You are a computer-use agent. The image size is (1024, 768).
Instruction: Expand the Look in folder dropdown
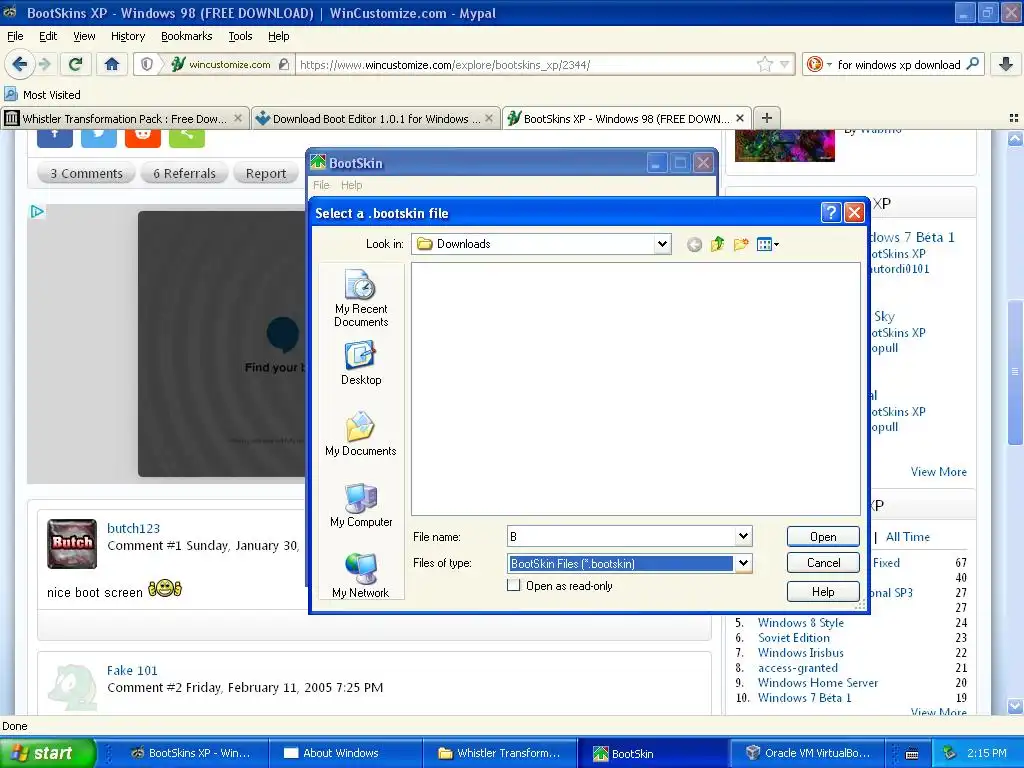pyautogui.click(x=662, y=244)
